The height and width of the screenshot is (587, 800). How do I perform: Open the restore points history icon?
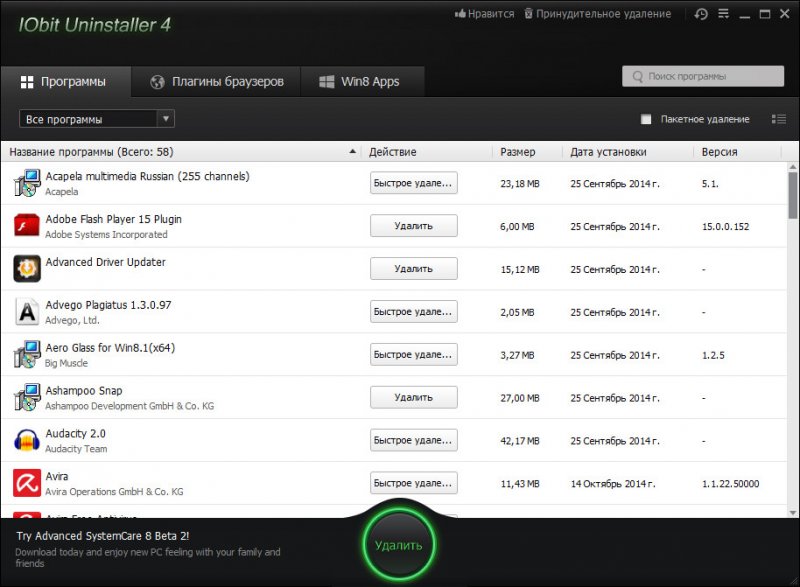click(x=701, y=14)
